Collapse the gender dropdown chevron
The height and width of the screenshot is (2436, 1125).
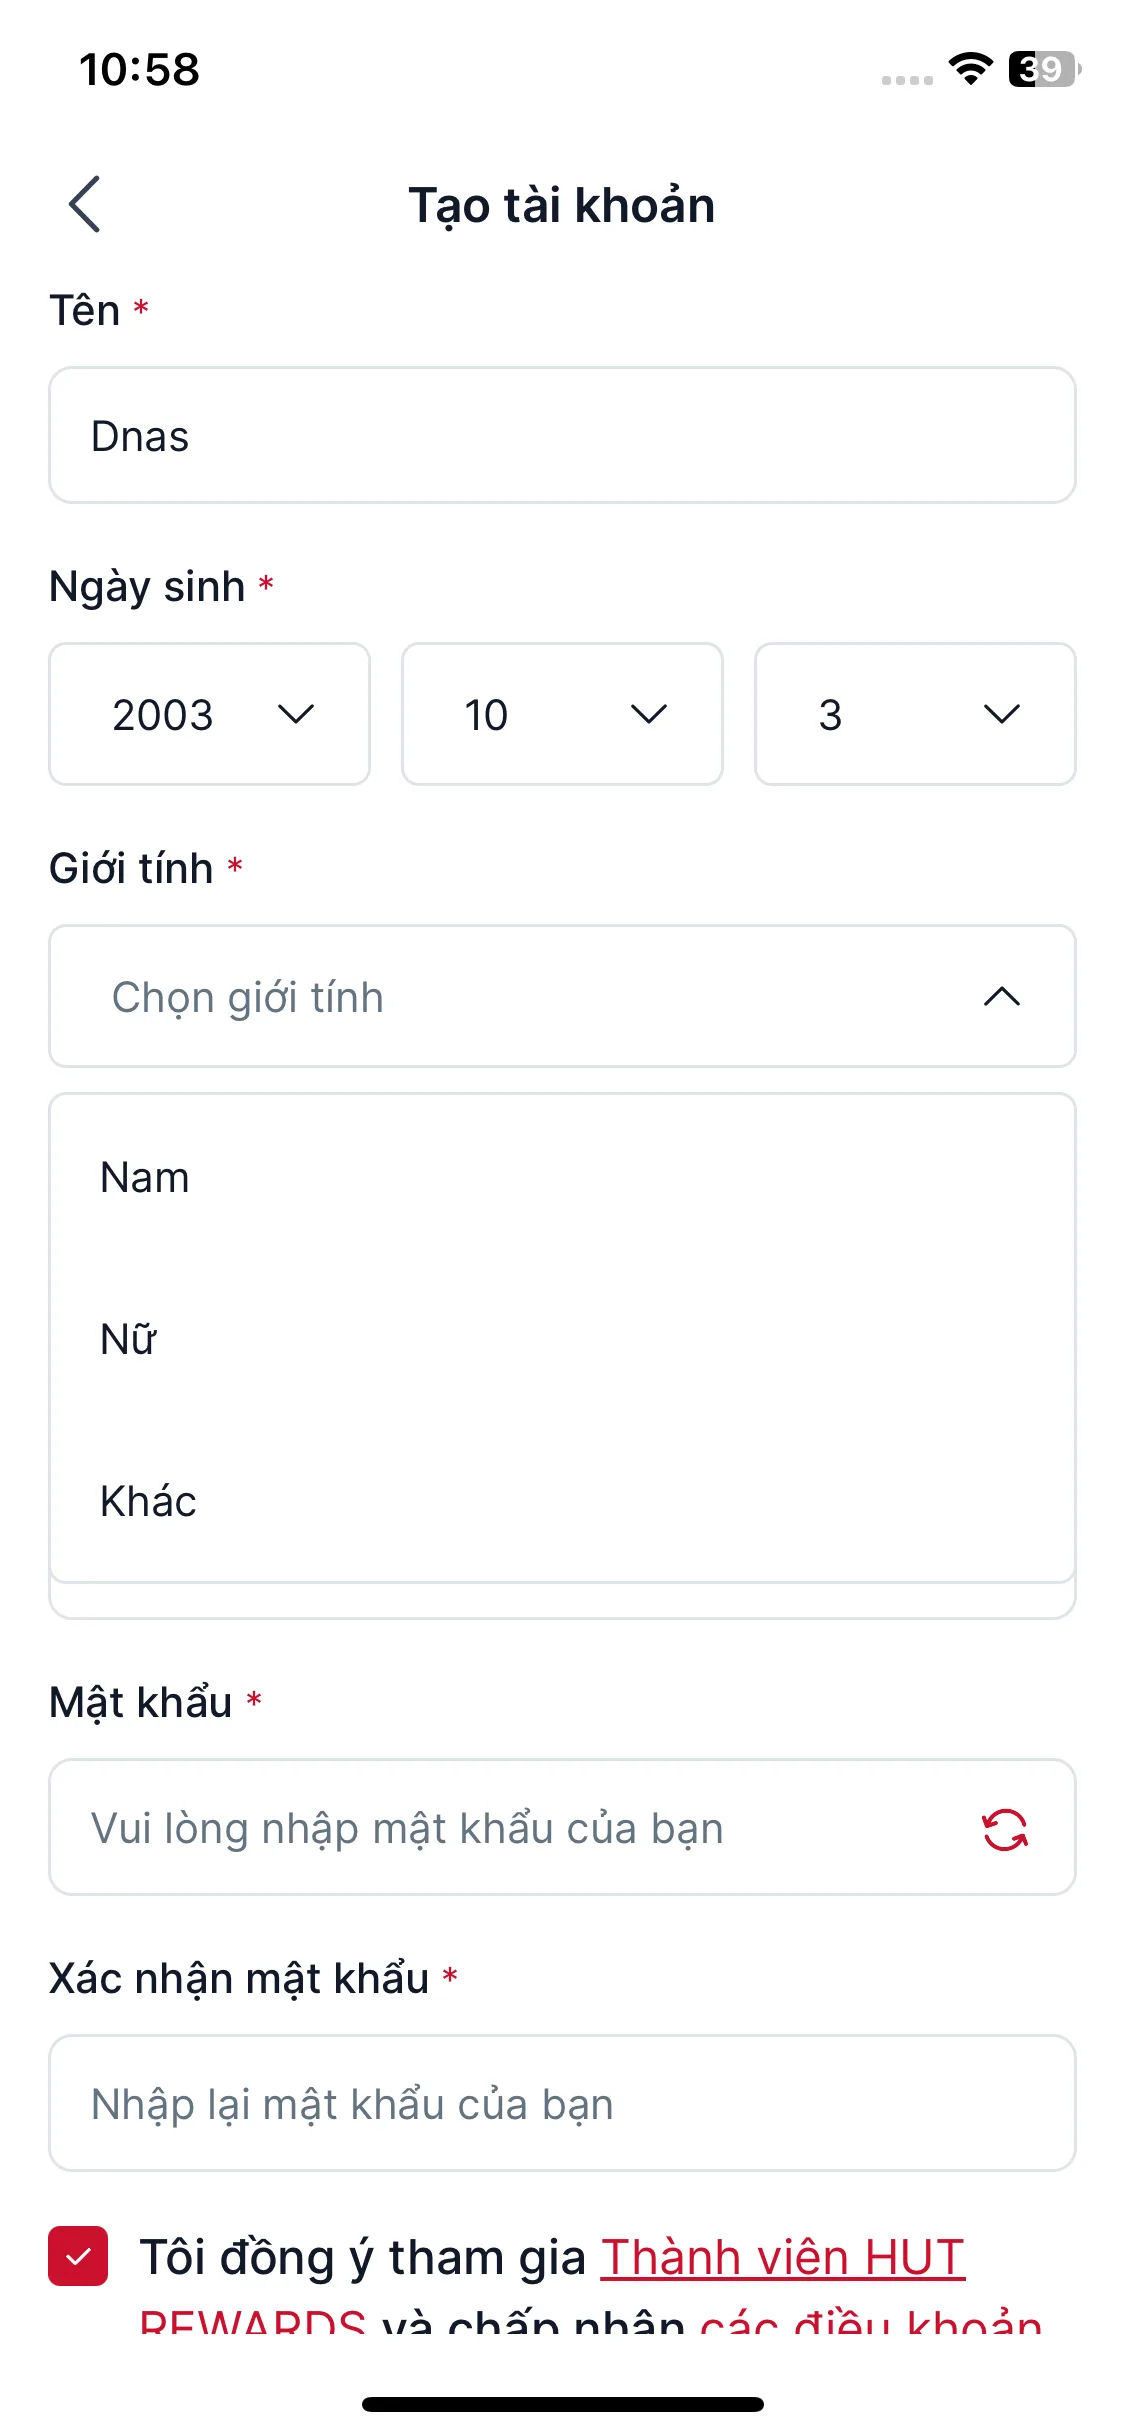tap(1001, 996)
